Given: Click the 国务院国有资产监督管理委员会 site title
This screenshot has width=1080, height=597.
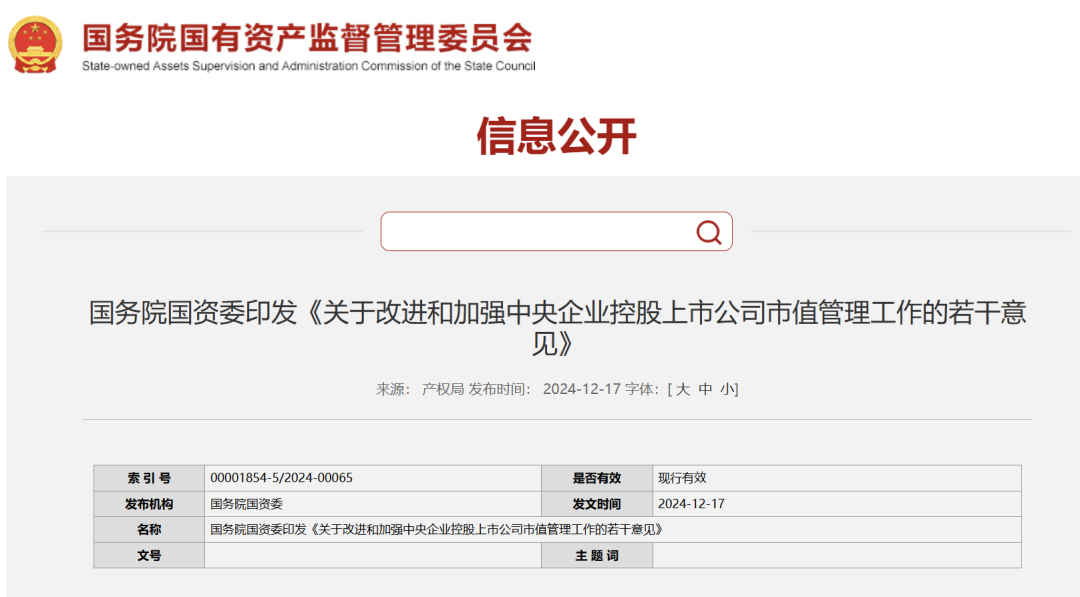Looking at the screenshot, I should tap(307, 38).
